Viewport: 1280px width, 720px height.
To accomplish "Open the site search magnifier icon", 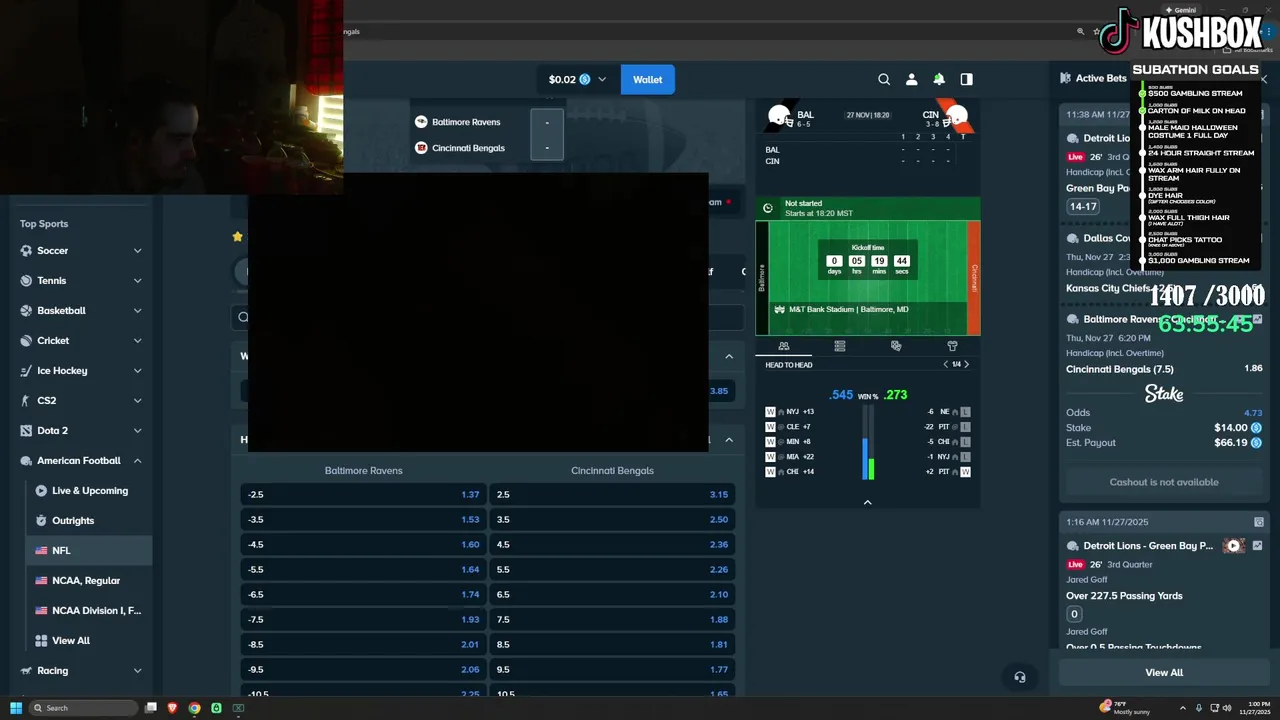I will [x=884, y=79].
